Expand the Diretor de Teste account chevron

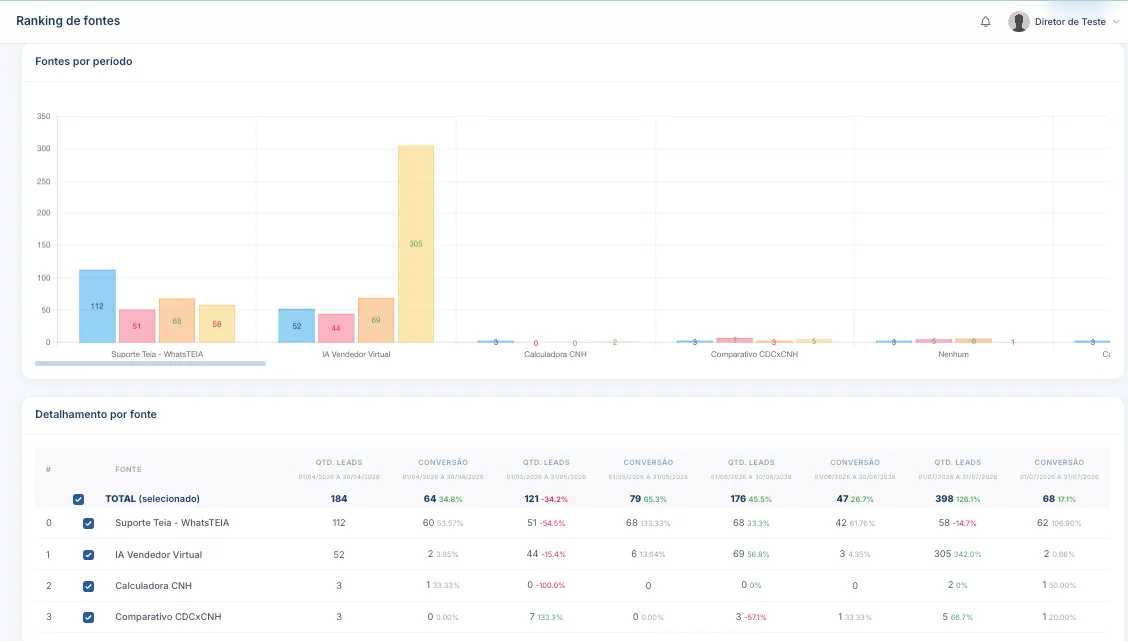1116,22
